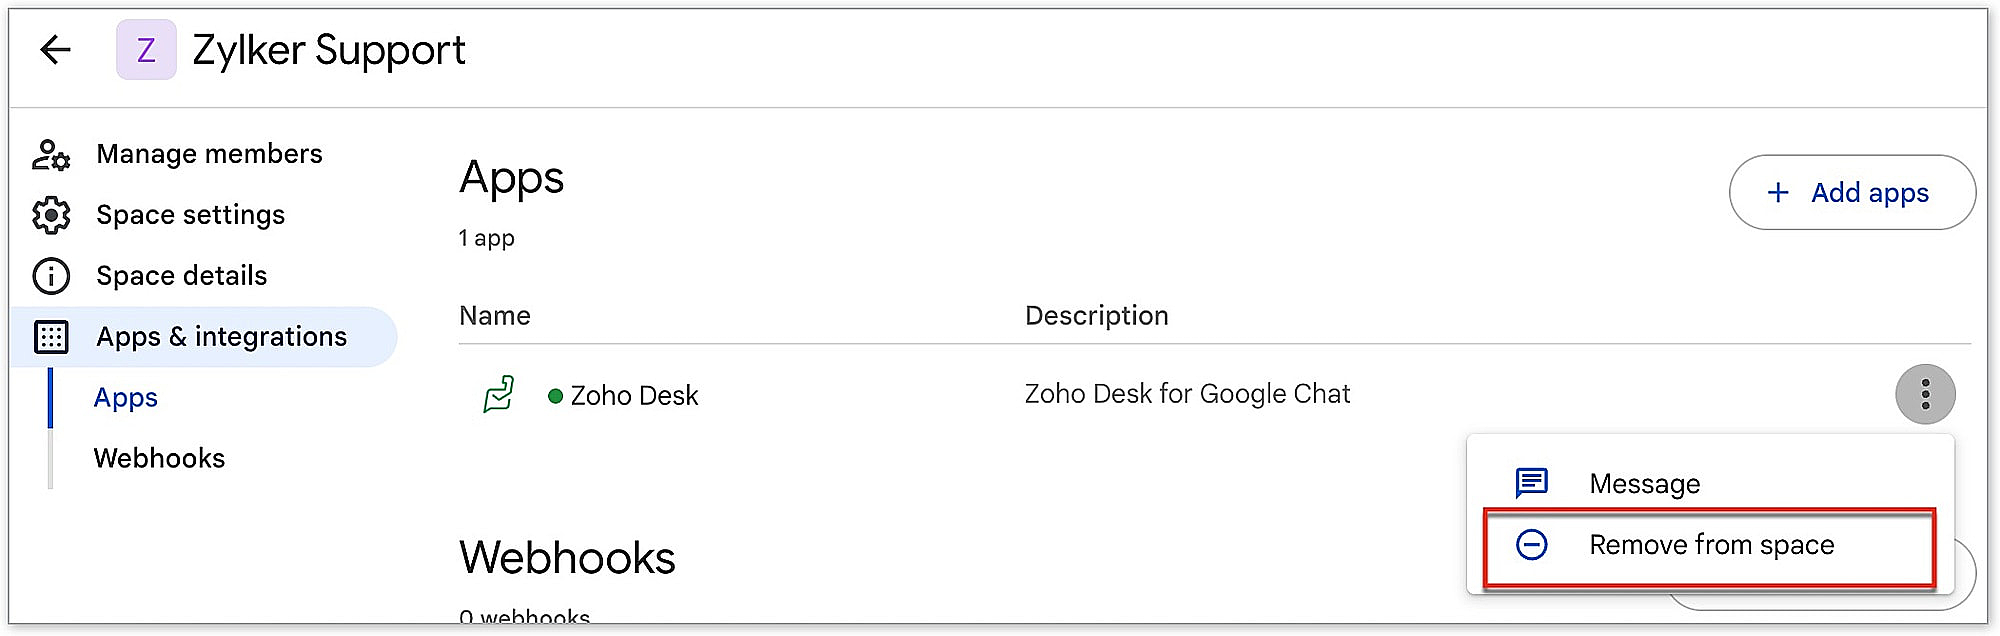Open the three-dot menu for Zoho Desk
Viewport: 2000px width, 636px height.
coord(1924,394)
